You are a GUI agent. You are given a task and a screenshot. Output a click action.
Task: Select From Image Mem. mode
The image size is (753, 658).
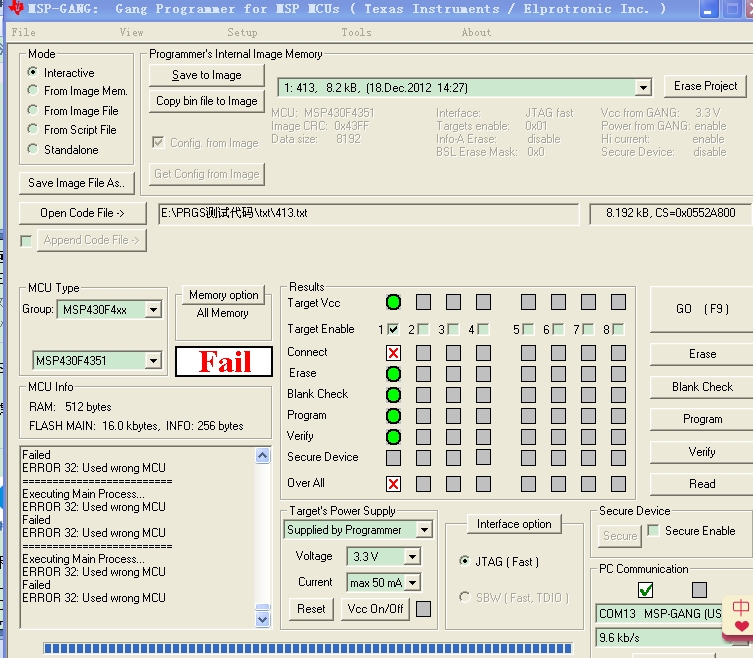[x=33, y=90]
